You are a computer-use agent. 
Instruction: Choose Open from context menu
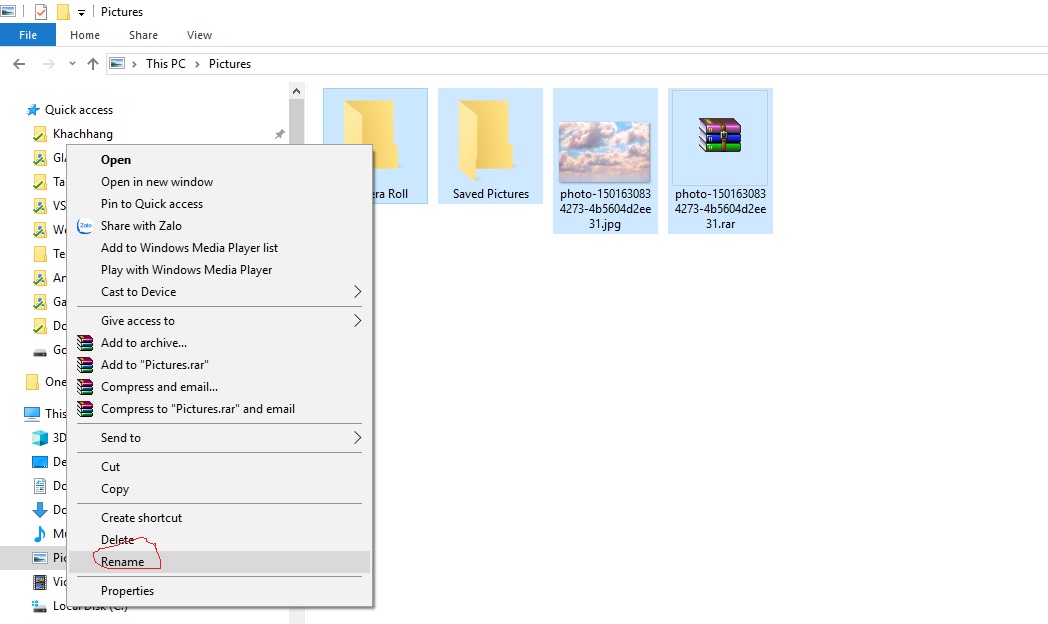pyautogui.click(x=219, y=160)
